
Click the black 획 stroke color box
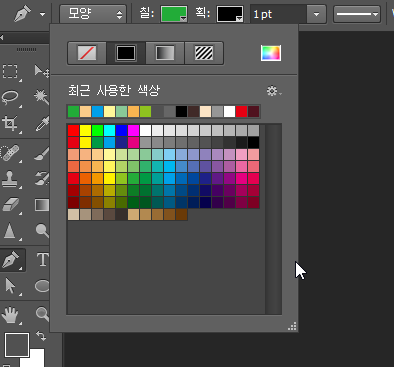(x=230, y=14)
